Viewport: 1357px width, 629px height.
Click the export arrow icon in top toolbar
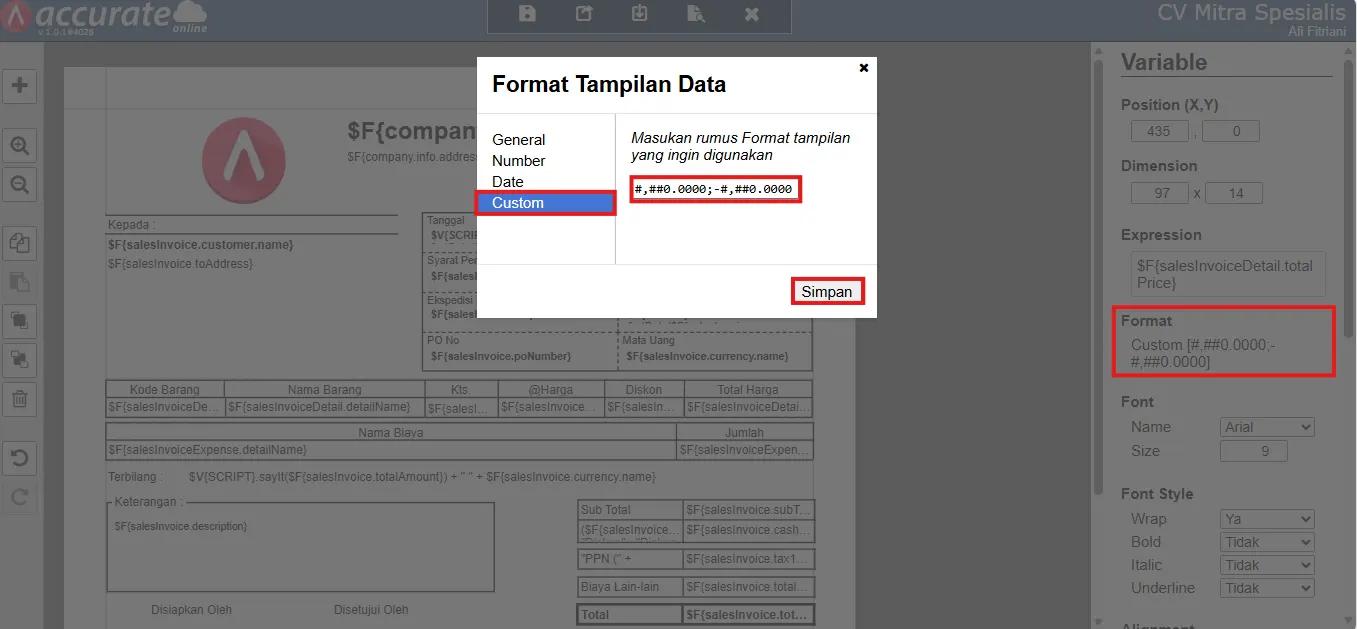(x=584, y=14)
